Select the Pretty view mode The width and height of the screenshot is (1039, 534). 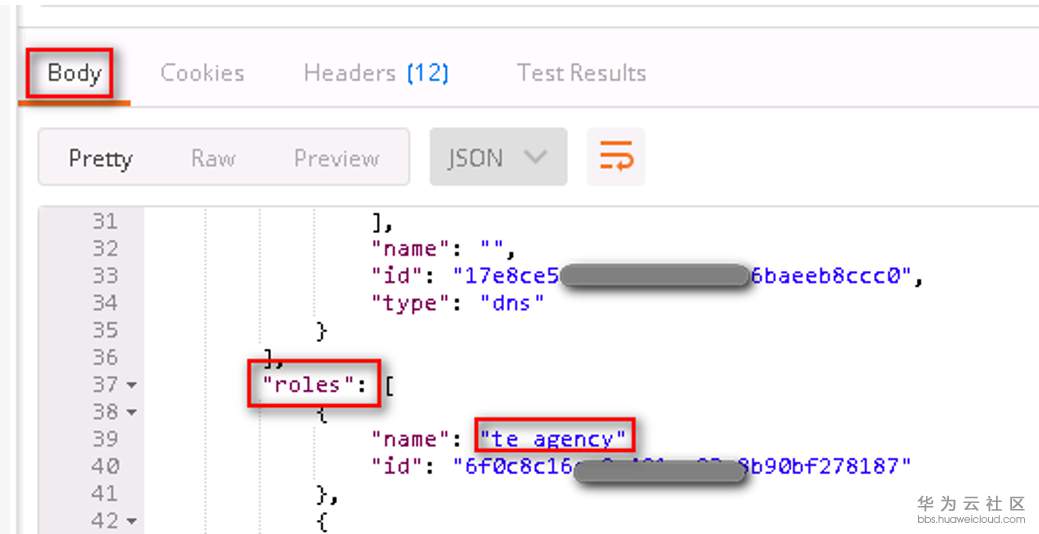(100, 158)
